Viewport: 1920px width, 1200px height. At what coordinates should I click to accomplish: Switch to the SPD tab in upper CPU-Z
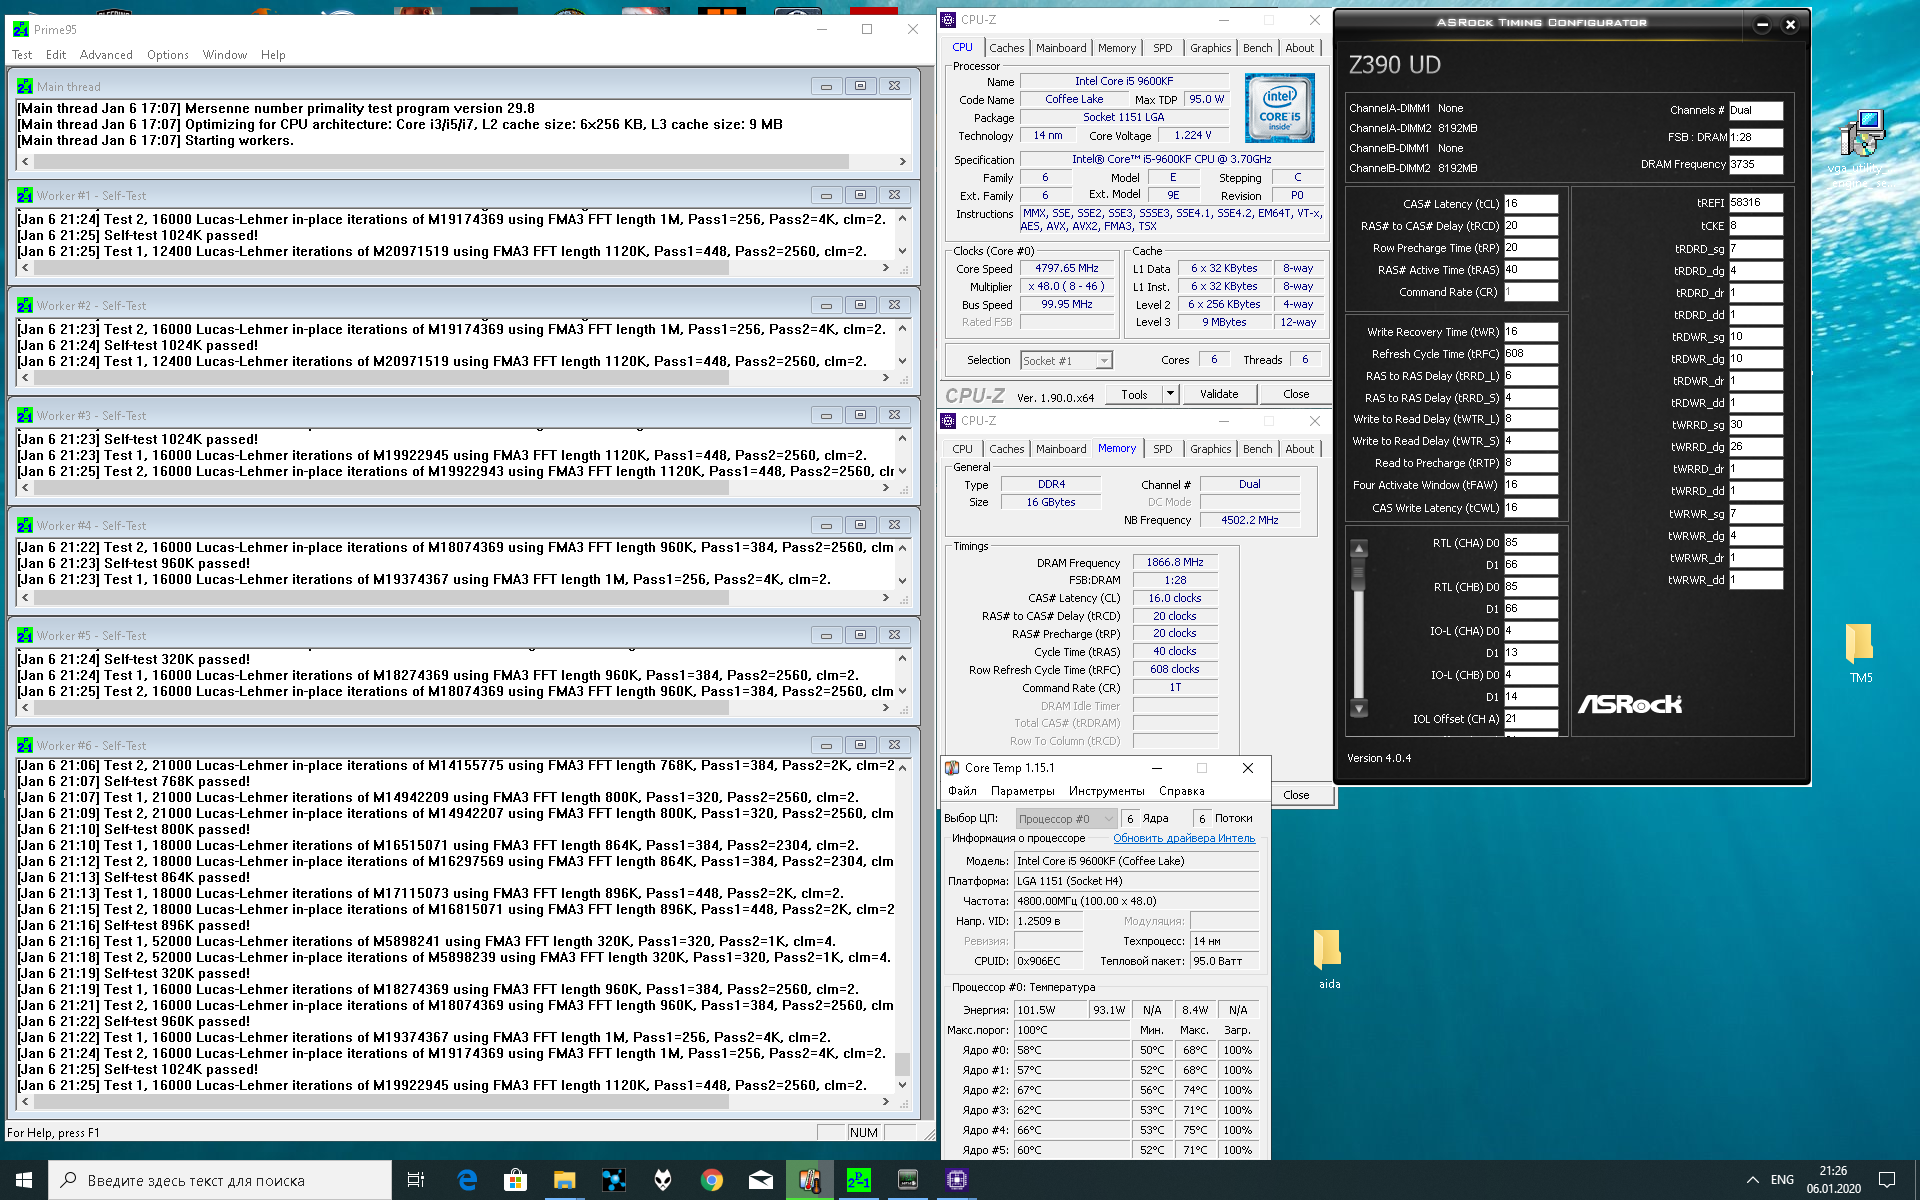1162,48
